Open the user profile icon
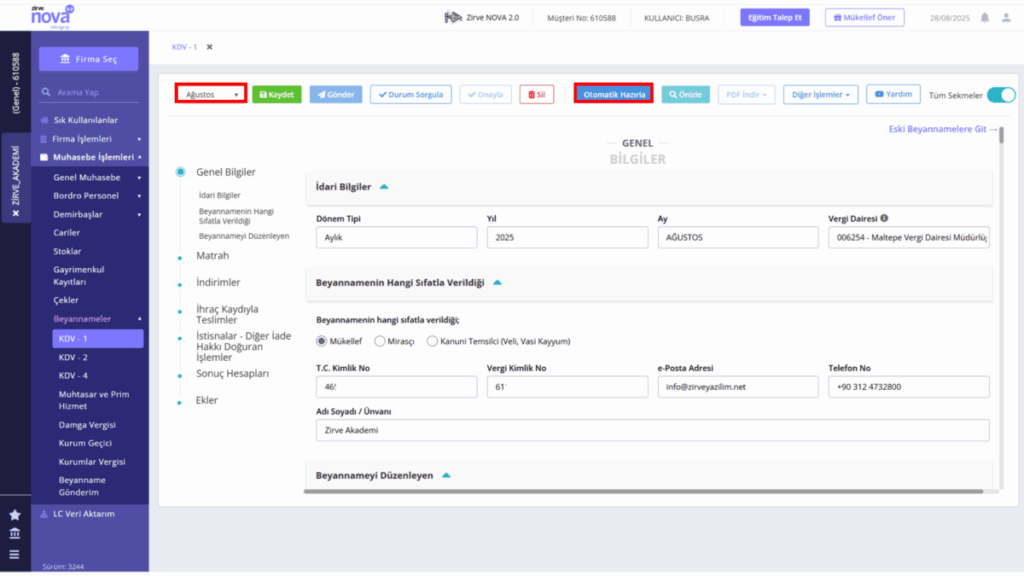 pos(1006,18)
